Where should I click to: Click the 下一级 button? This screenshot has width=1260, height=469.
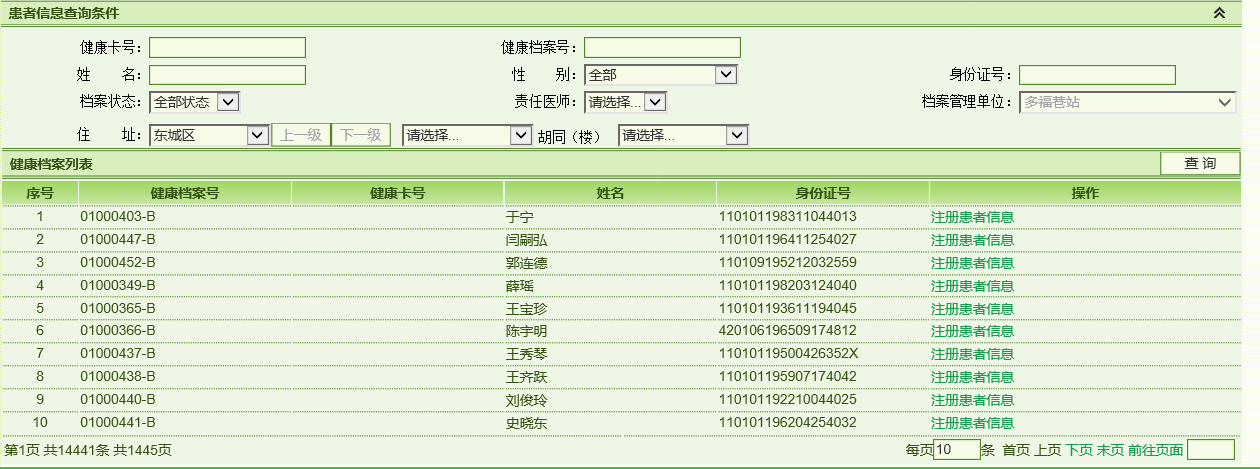(361, 135)
